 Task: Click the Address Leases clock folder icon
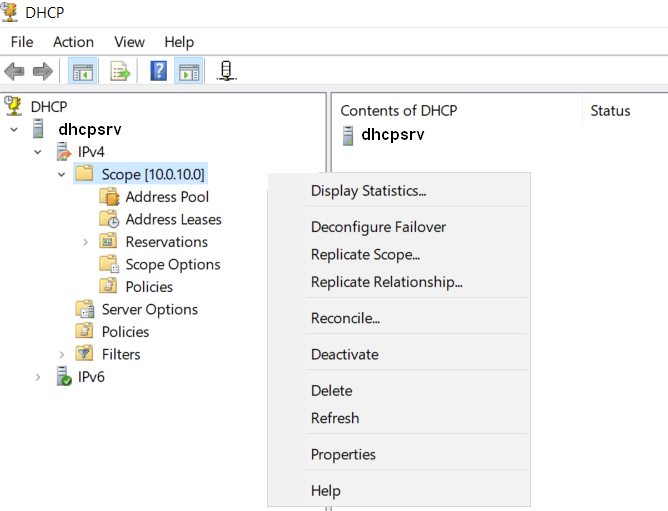(x=109, y=219)
